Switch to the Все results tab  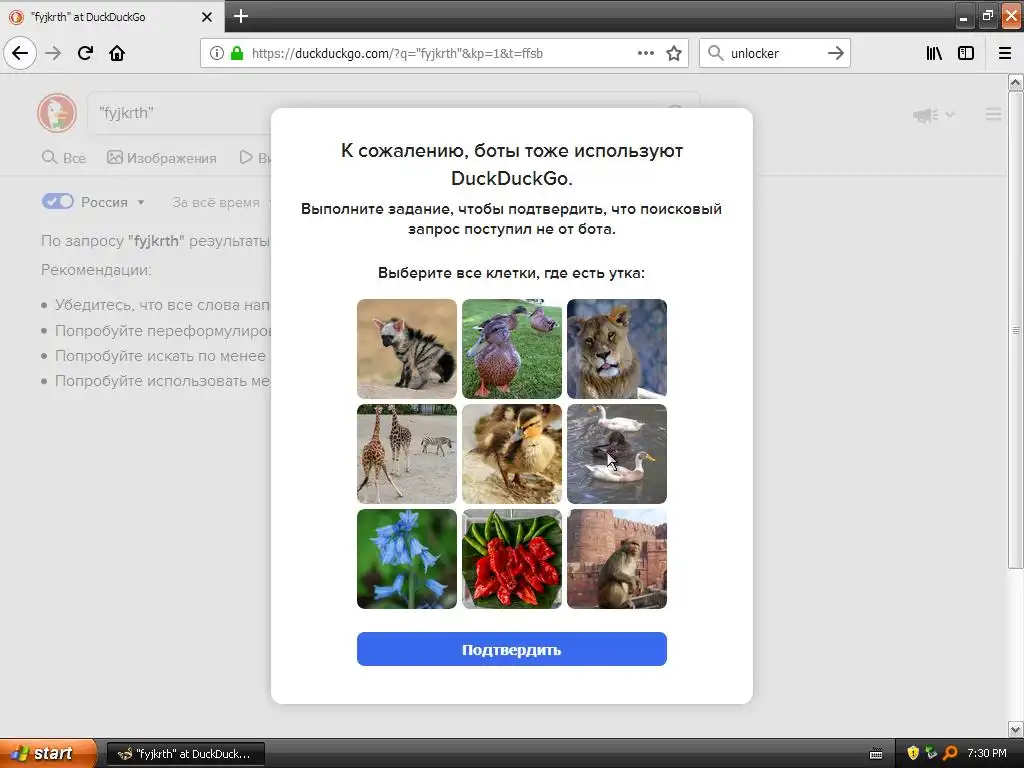(64, 158)
